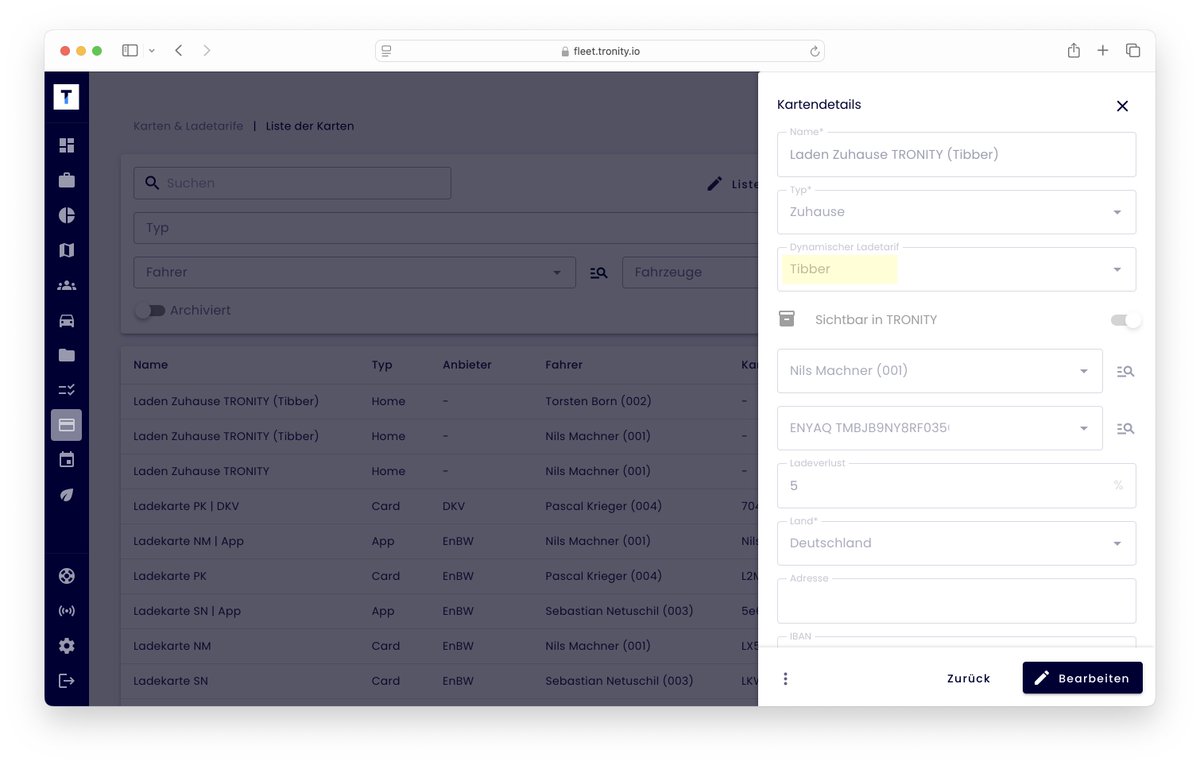Sort by the Typ column header
1200x765 pixels.
coord(382,365)
